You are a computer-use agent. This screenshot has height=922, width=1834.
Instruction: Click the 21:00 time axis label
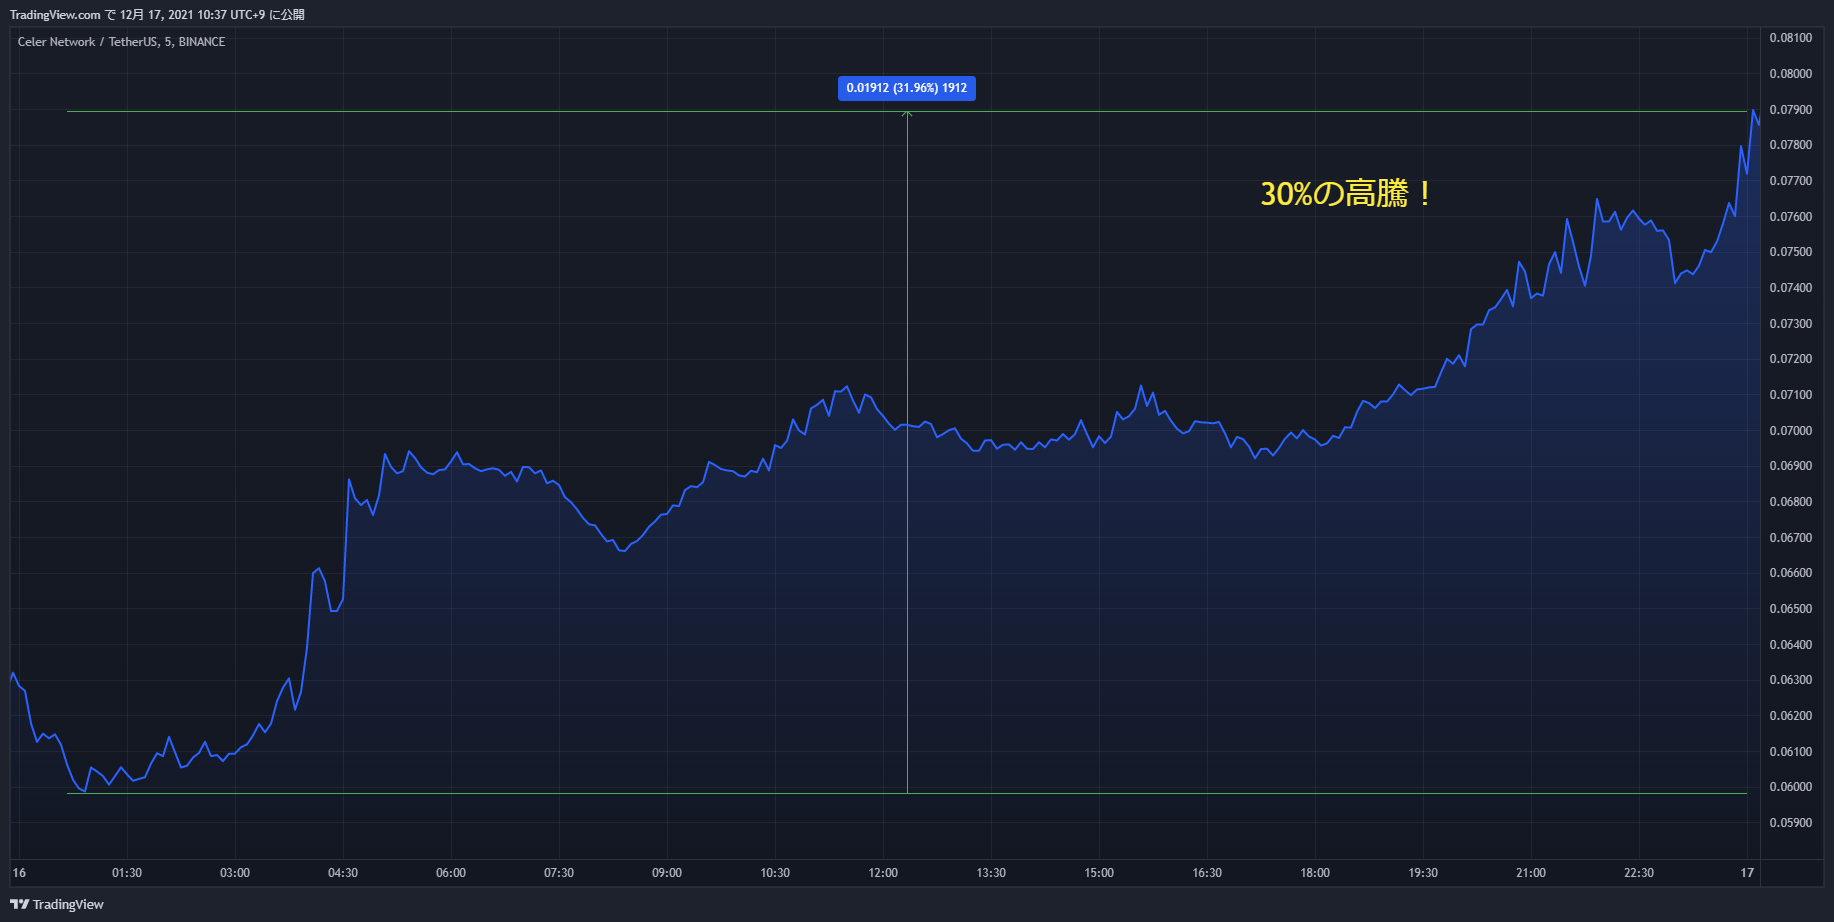point(1531,873)
